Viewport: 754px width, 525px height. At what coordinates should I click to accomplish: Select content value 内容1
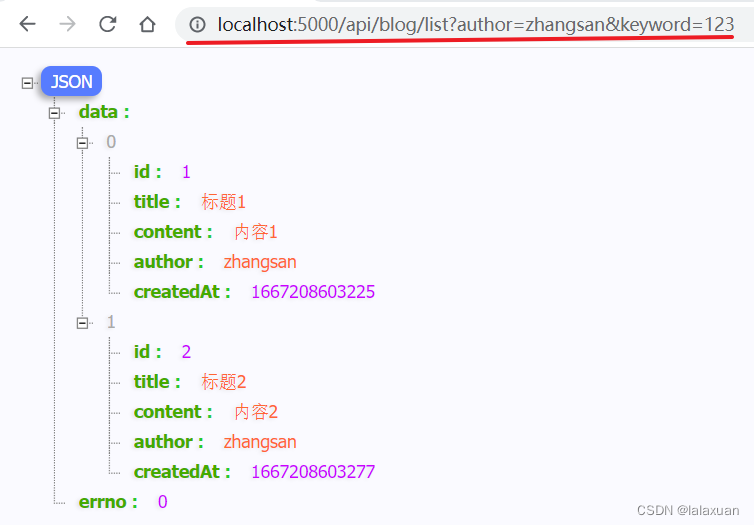click(x=256, y=232)
